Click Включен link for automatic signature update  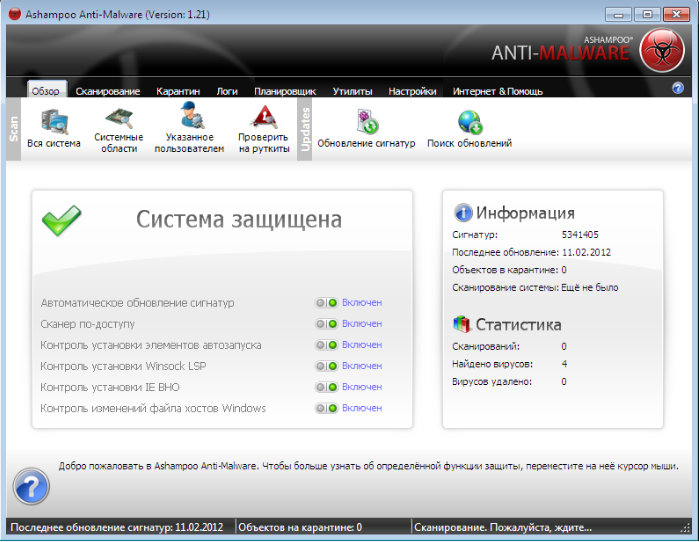coord(362,303)
